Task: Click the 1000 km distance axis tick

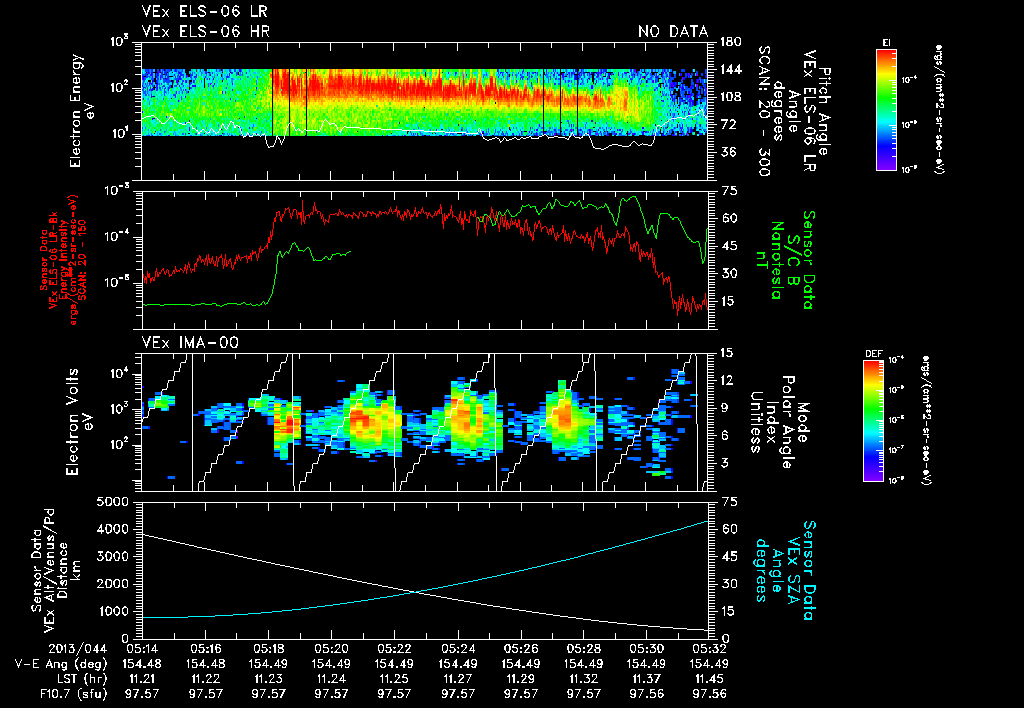Action: pos(112,611)
